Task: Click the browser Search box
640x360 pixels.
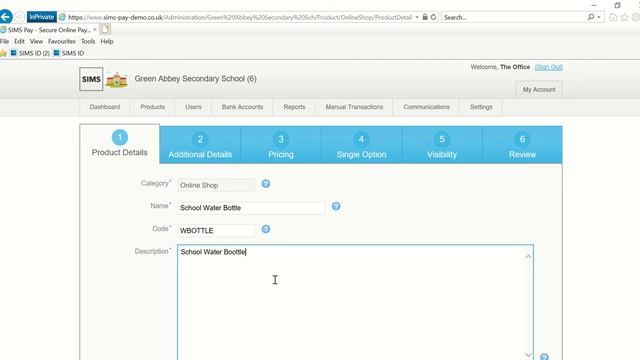Action: (x=513, y=17)
